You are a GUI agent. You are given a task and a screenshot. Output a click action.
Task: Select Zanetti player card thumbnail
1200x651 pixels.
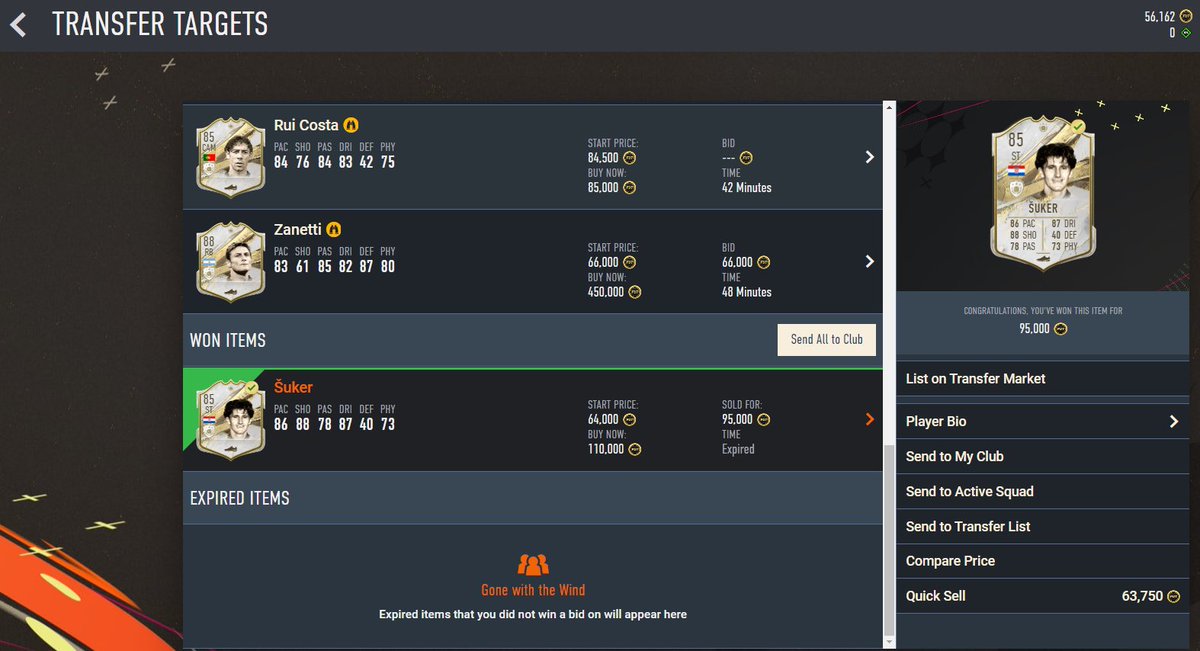coord(231,261)
